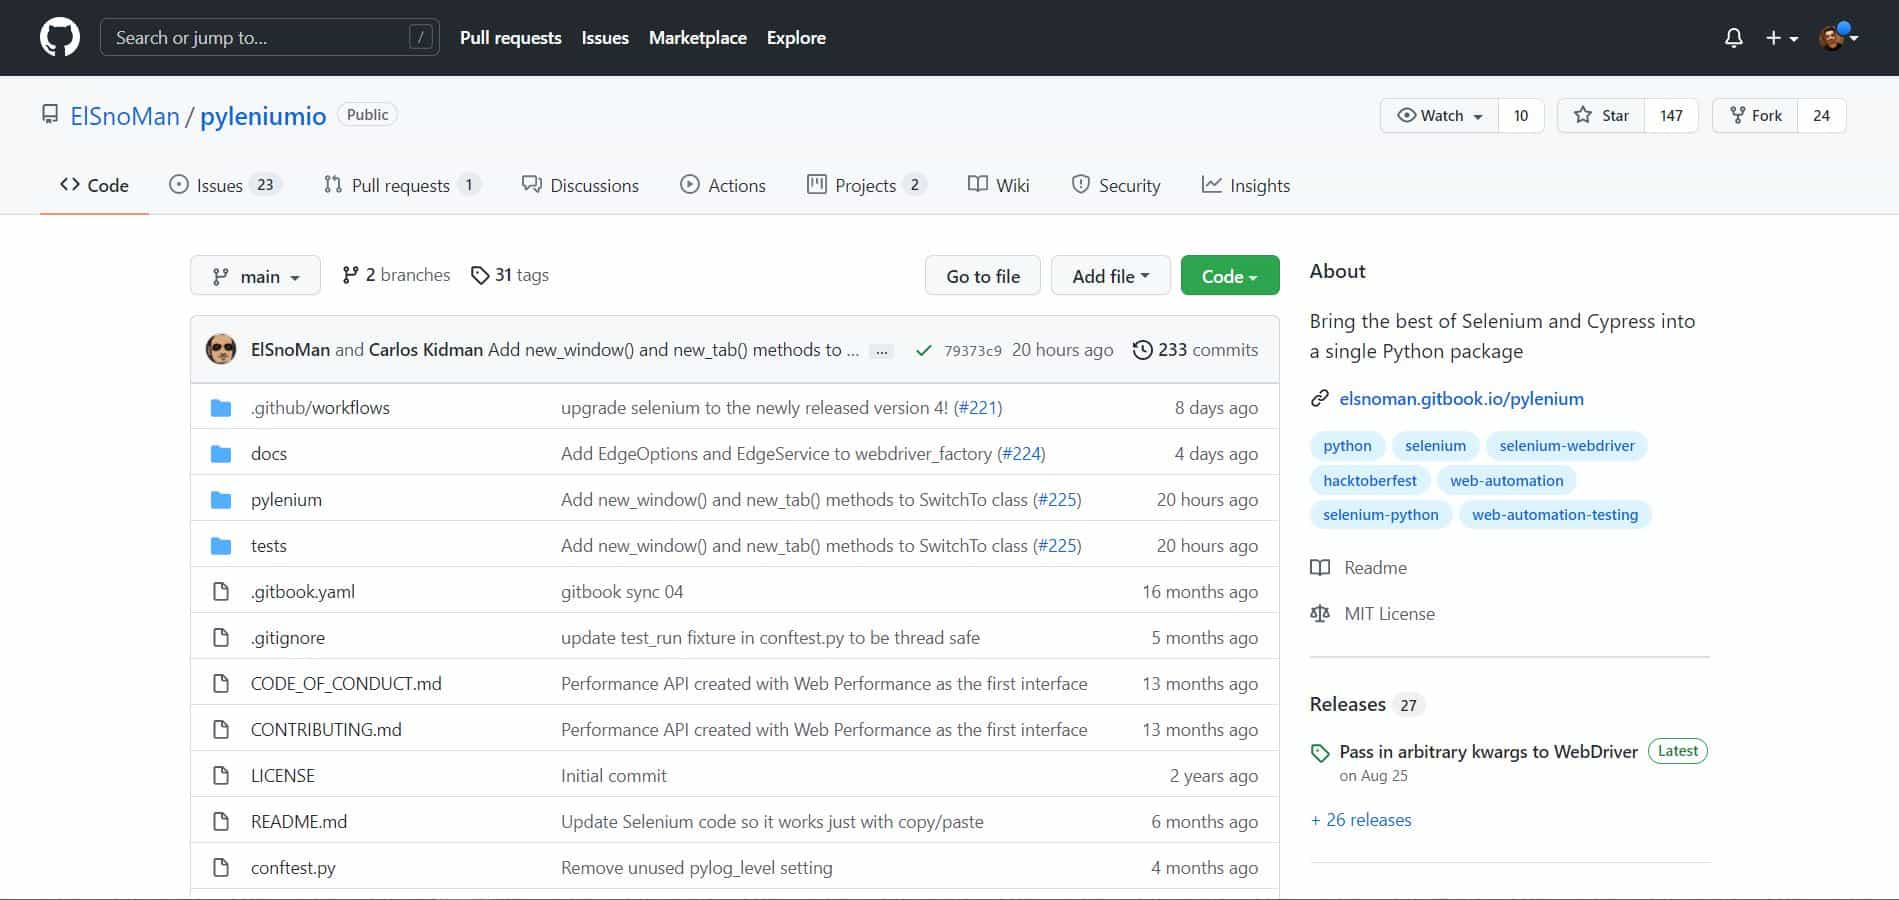
Task: Click the CODE_OF_CONDUCT.md file icon
Action: click(221, 684)
